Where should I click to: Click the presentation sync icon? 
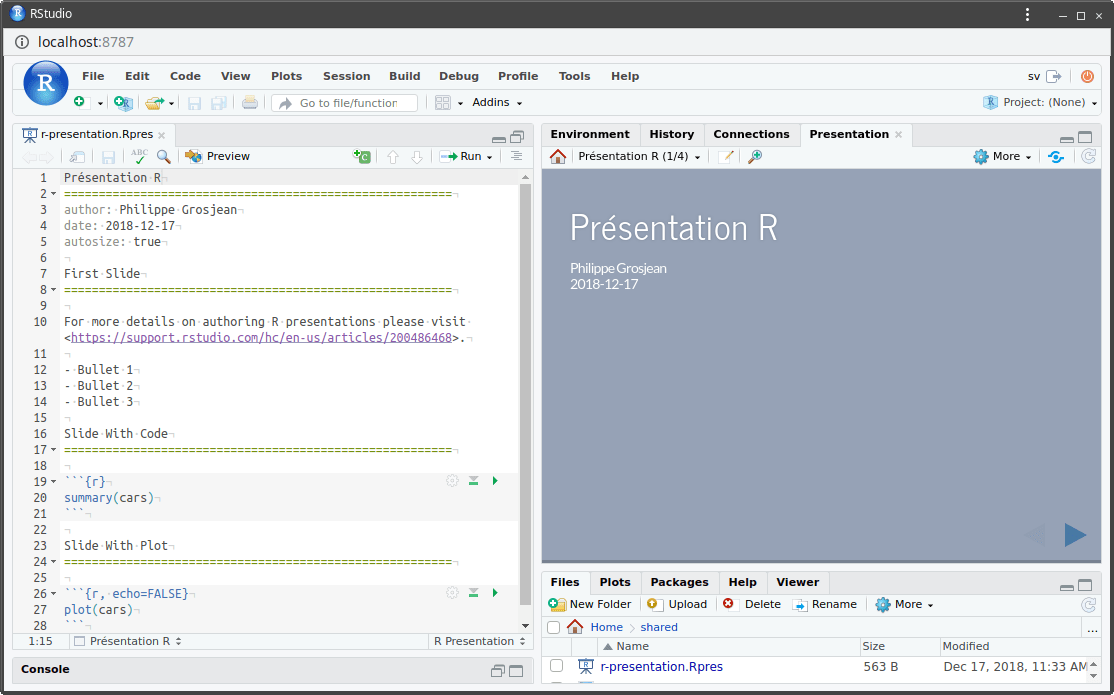1056,157
